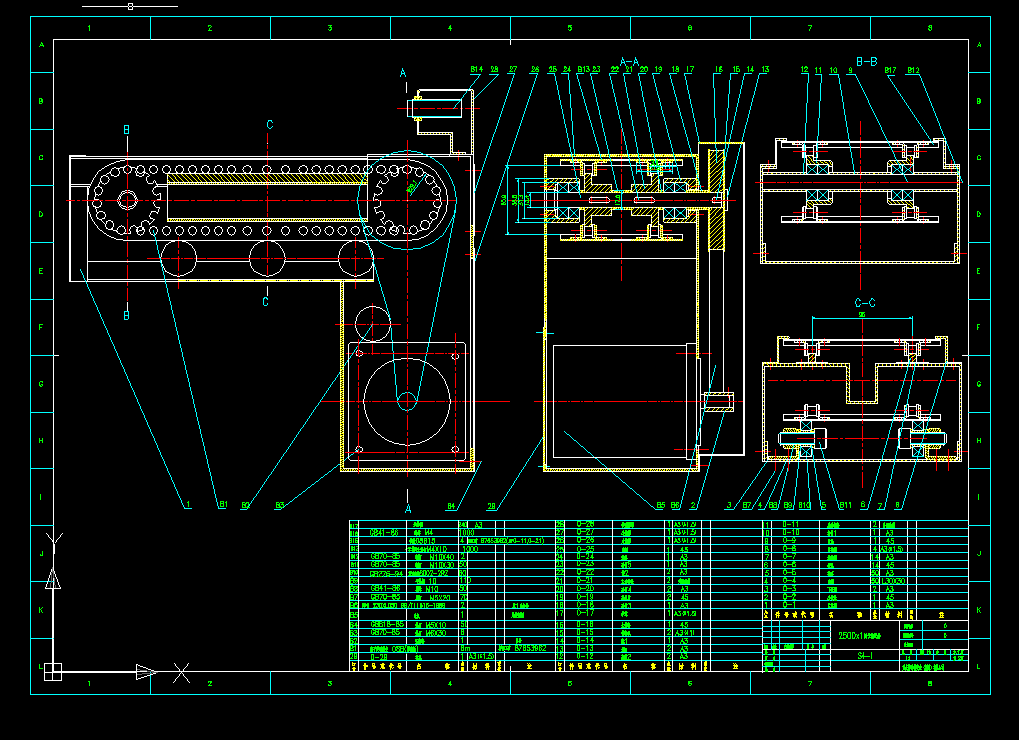Click the A-A section view label
The width and height of the screenshot is (1019, 740).
(x=630, y=62)
